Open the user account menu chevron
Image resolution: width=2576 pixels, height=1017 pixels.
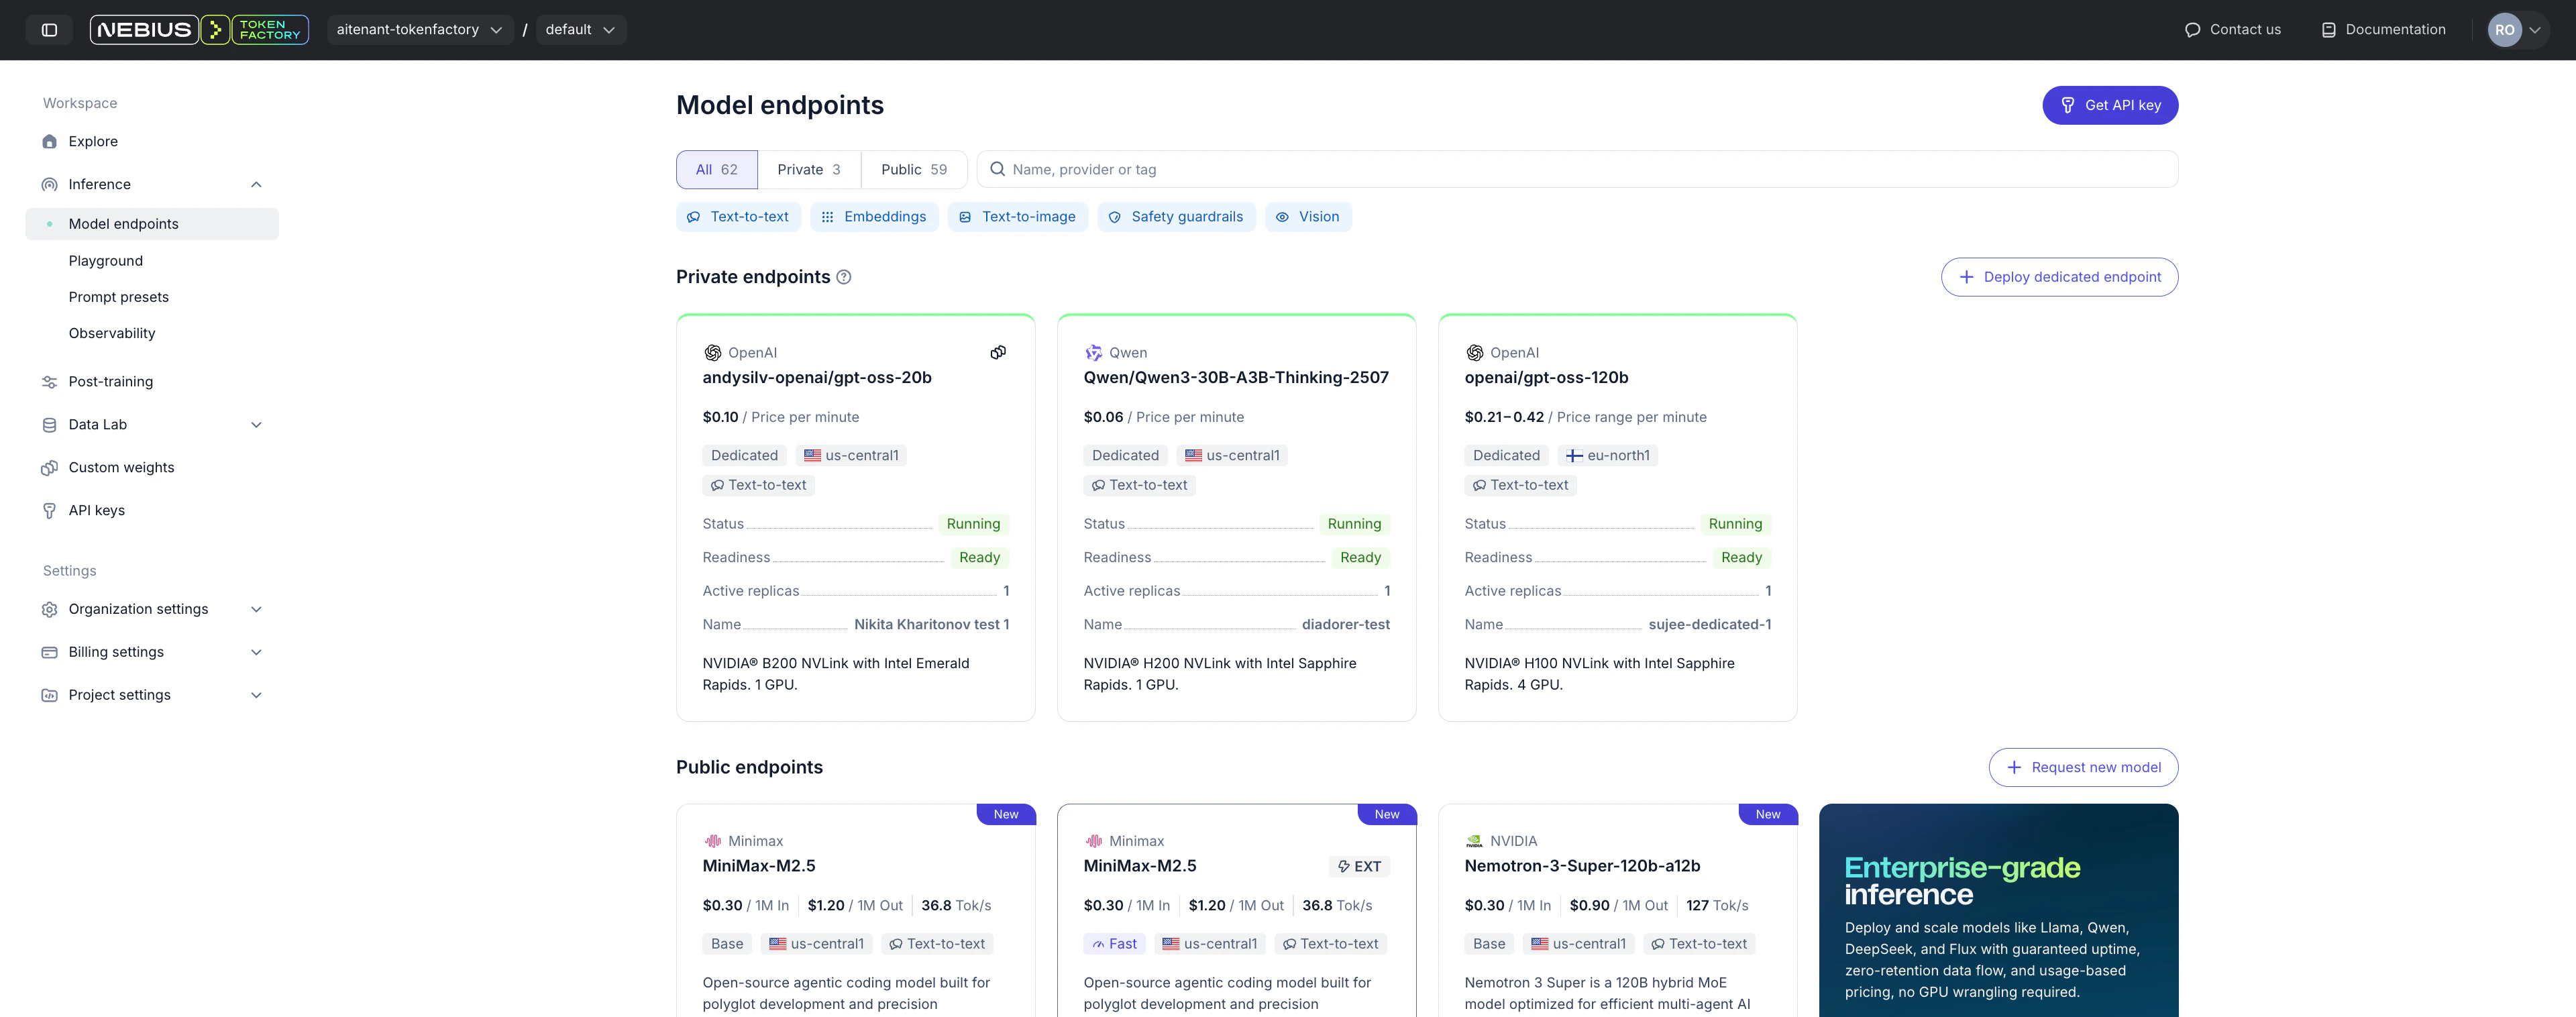click(x=2535, y=30)
